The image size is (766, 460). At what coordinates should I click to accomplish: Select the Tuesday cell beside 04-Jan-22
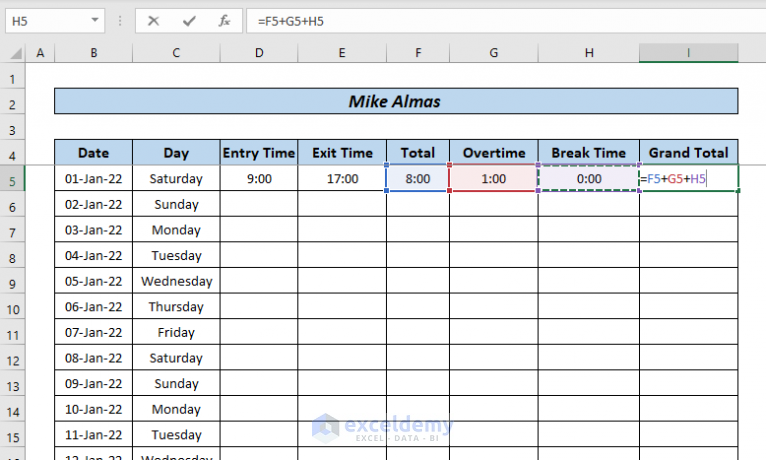176,255
